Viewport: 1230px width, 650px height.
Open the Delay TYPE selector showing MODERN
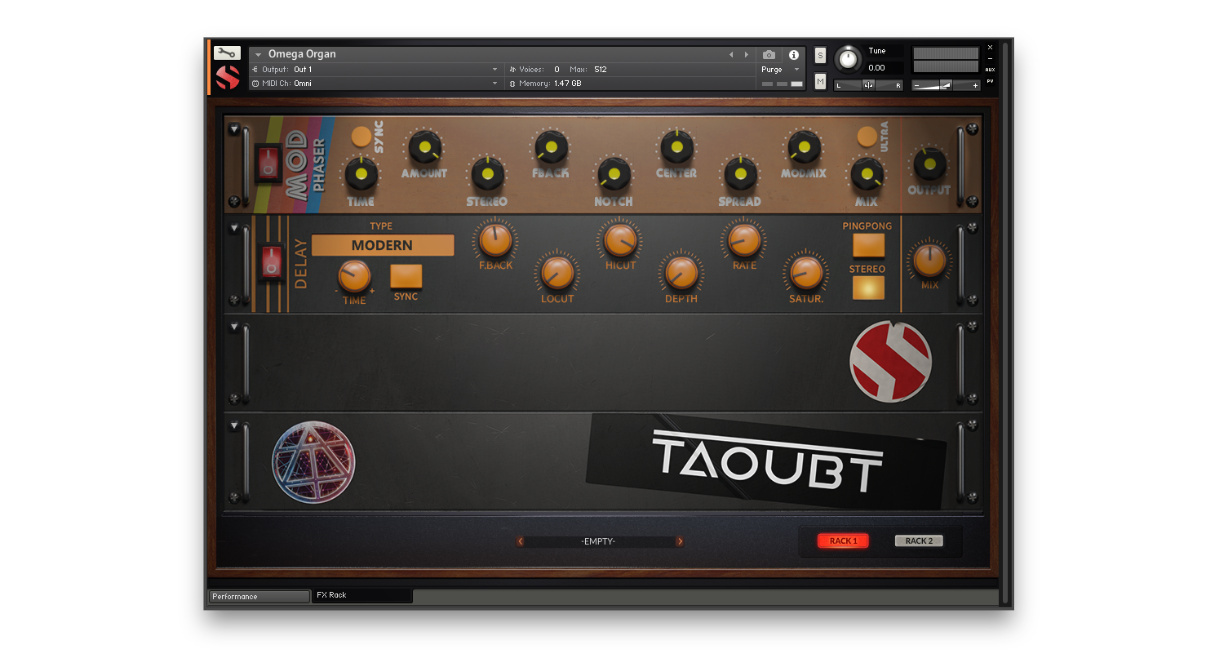tap(382, 245)
